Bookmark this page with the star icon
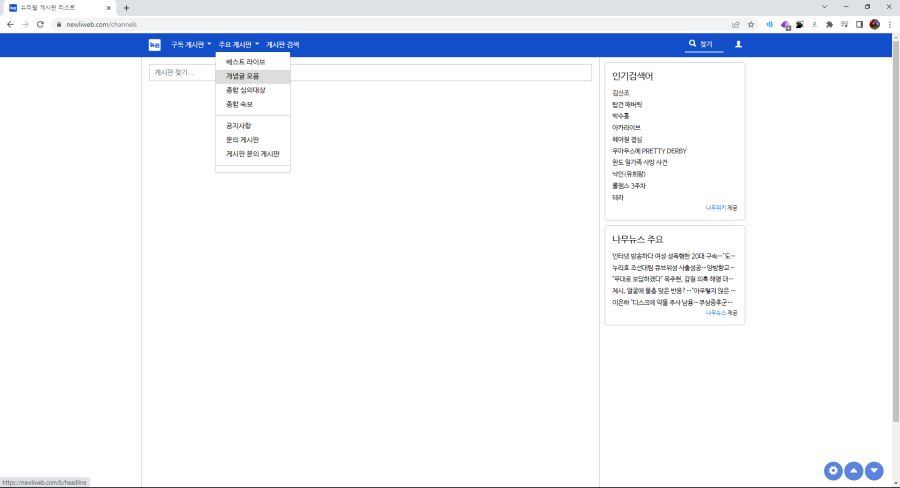Viewport: 900px width, 488px height. click(x=751, y=25)
